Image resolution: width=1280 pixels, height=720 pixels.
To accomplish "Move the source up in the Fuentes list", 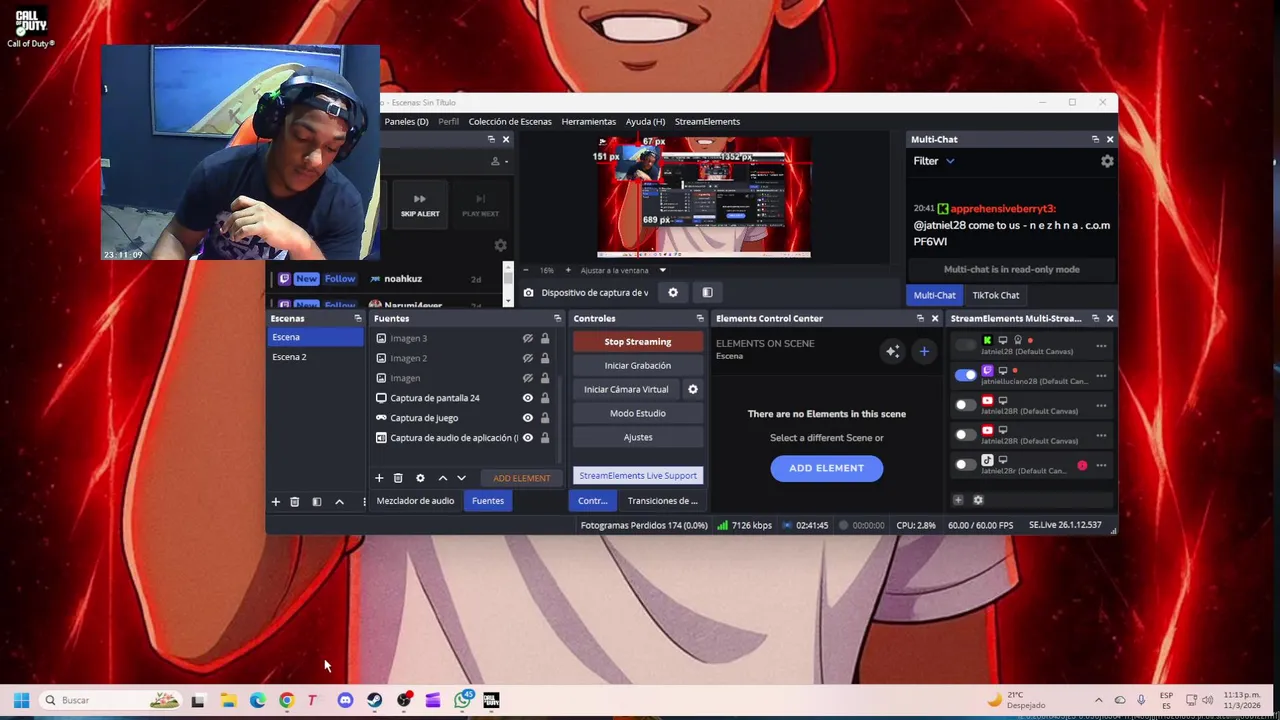I will (x=443, y=478).
